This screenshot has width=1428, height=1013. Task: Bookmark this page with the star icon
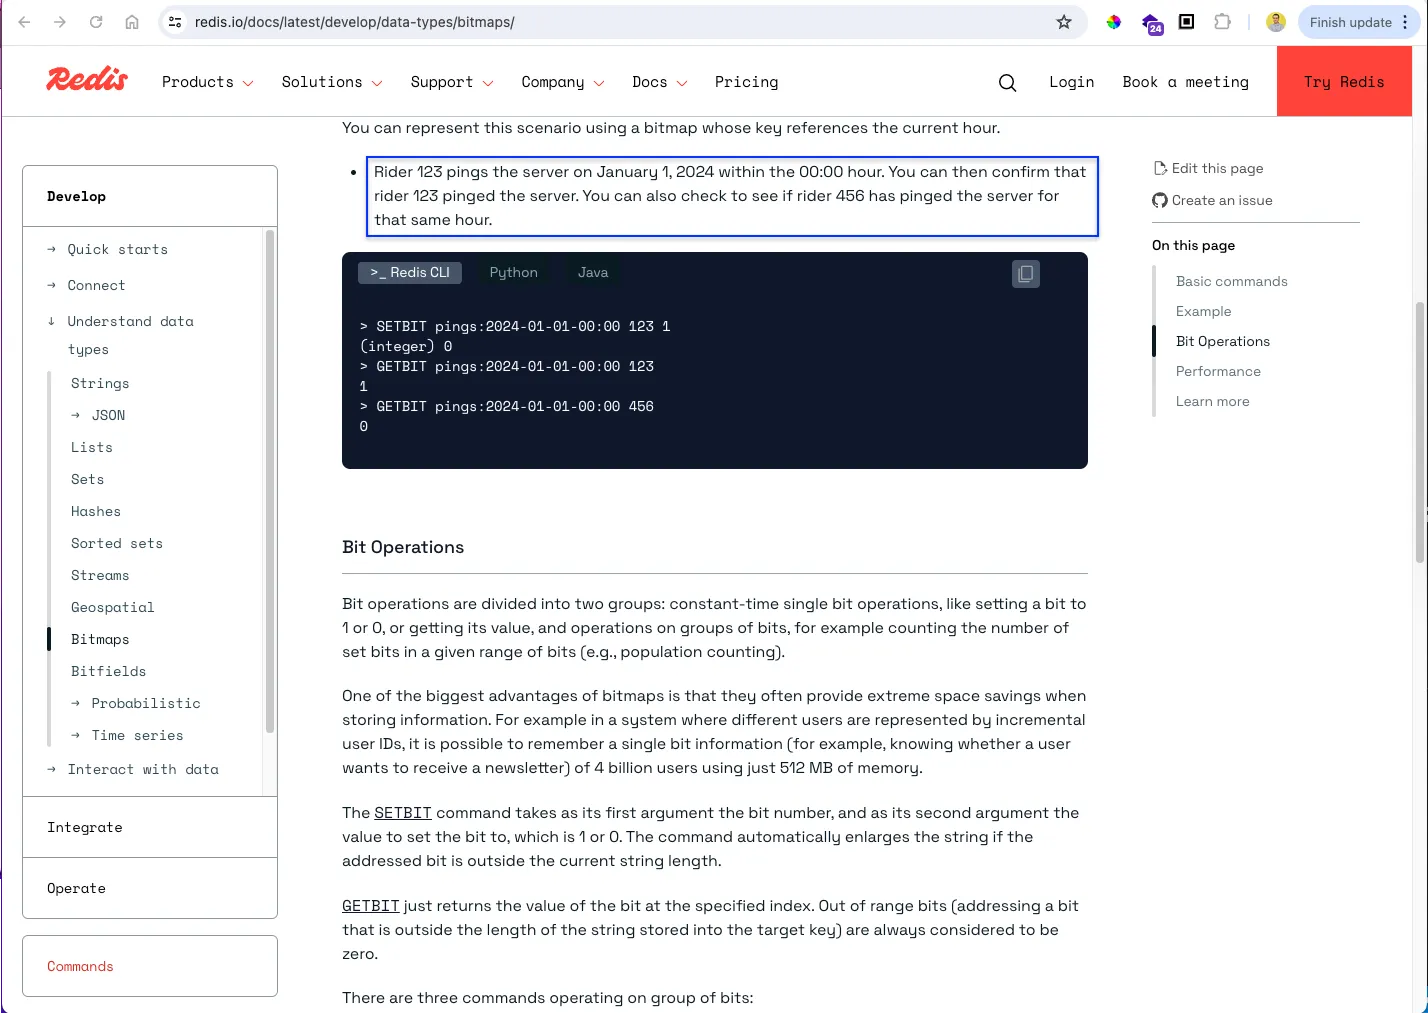tap(1064, 22)
